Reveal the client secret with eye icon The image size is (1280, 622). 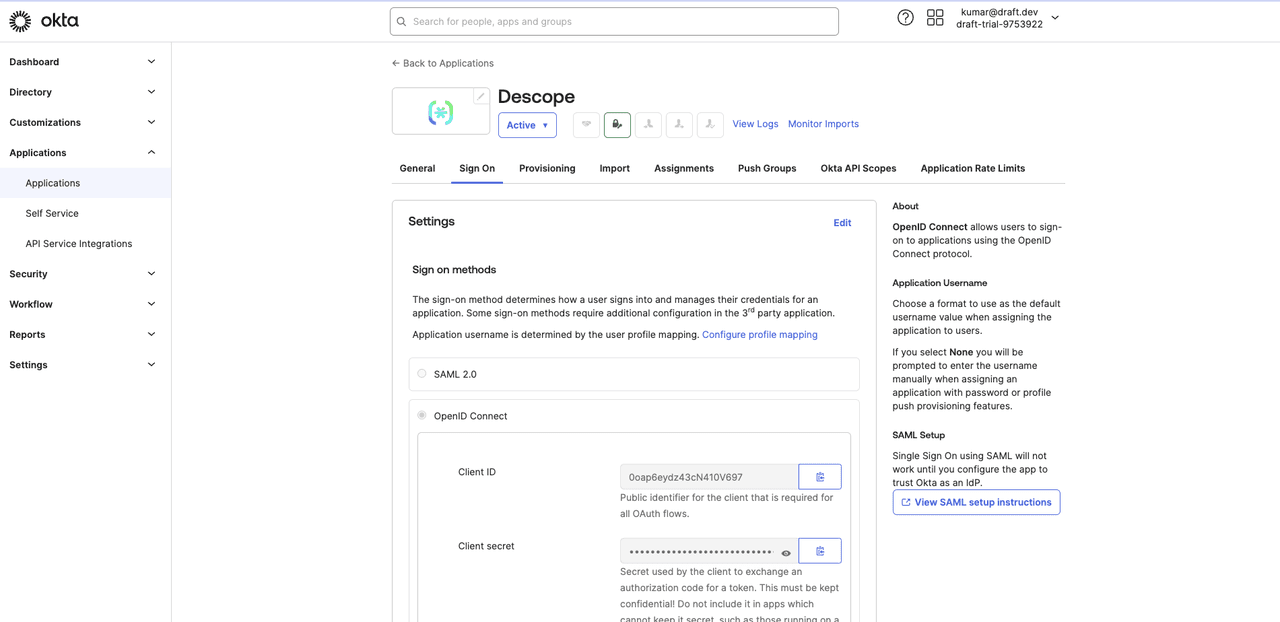point(786,553)
